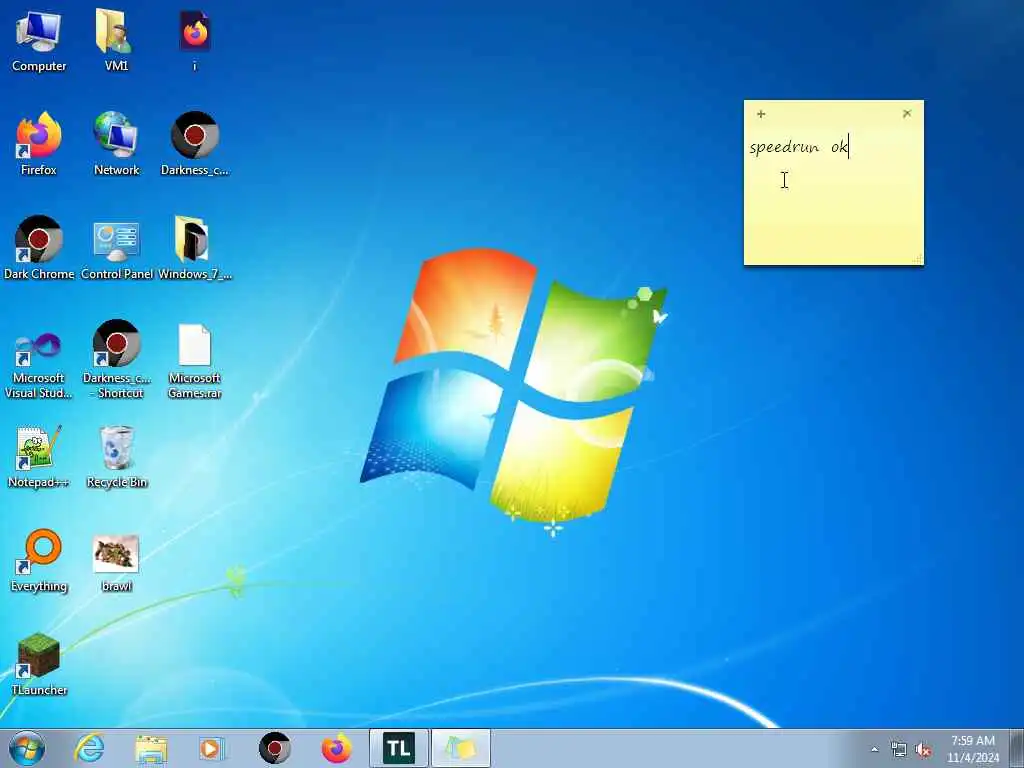Launch Internet Explorer from the taskbar
The width and height of the screenshot is (1024, 768).
tap(89, 748)
